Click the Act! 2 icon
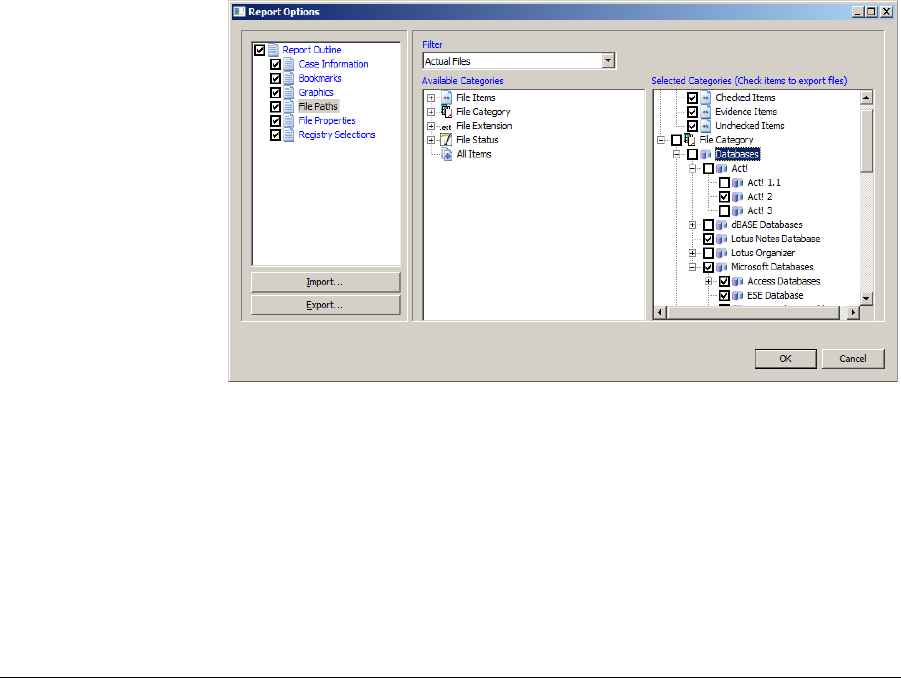Image resolution: width=901 pixels, height=678 pixels. pos(738,197)
